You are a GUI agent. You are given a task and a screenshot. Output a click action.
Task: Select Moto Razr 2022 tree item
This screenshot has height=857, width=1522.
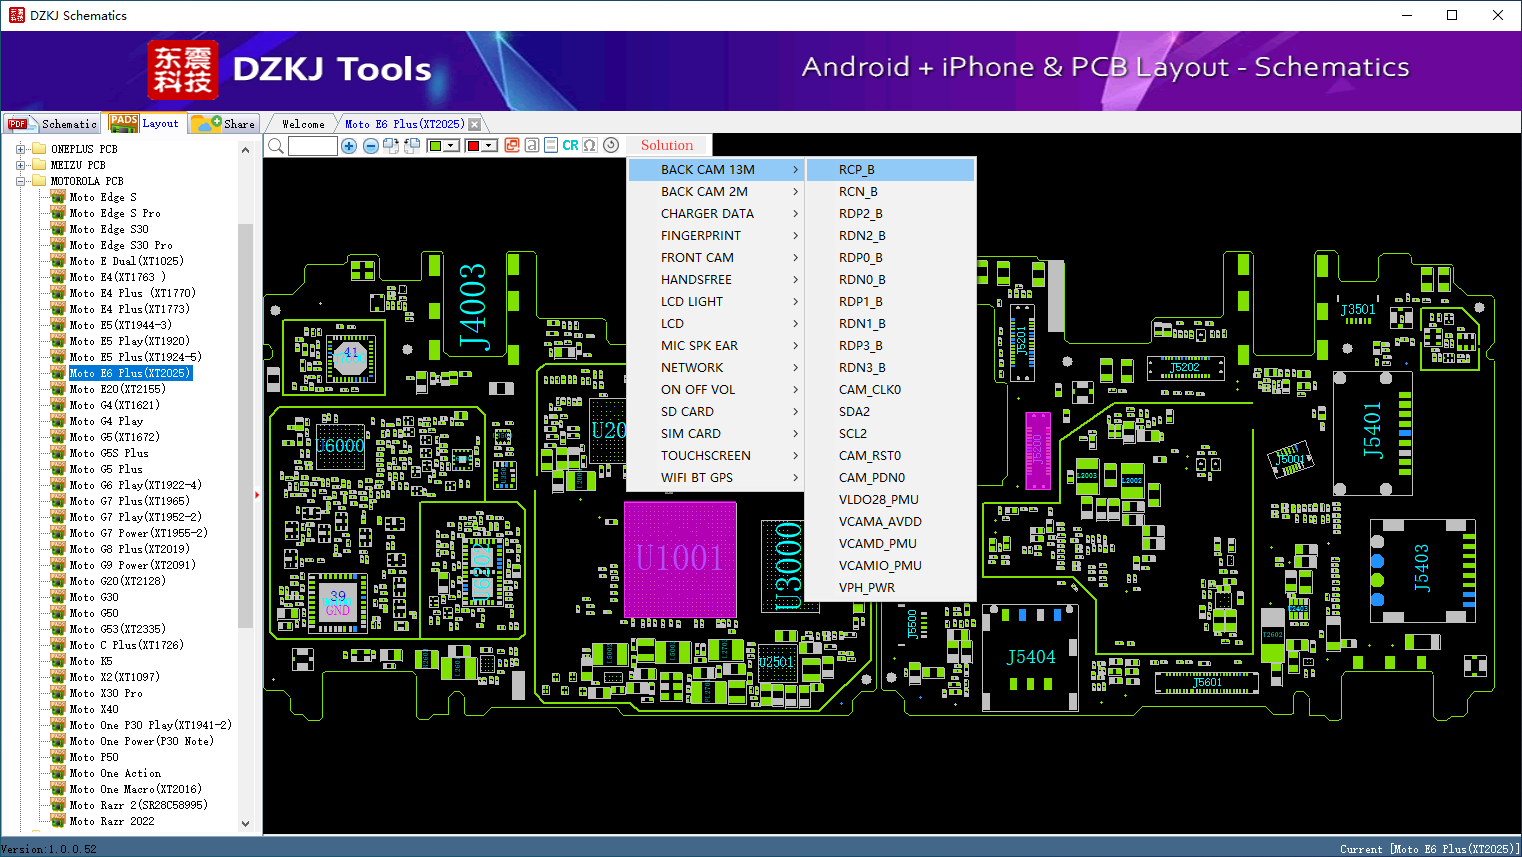pos(112,821)
